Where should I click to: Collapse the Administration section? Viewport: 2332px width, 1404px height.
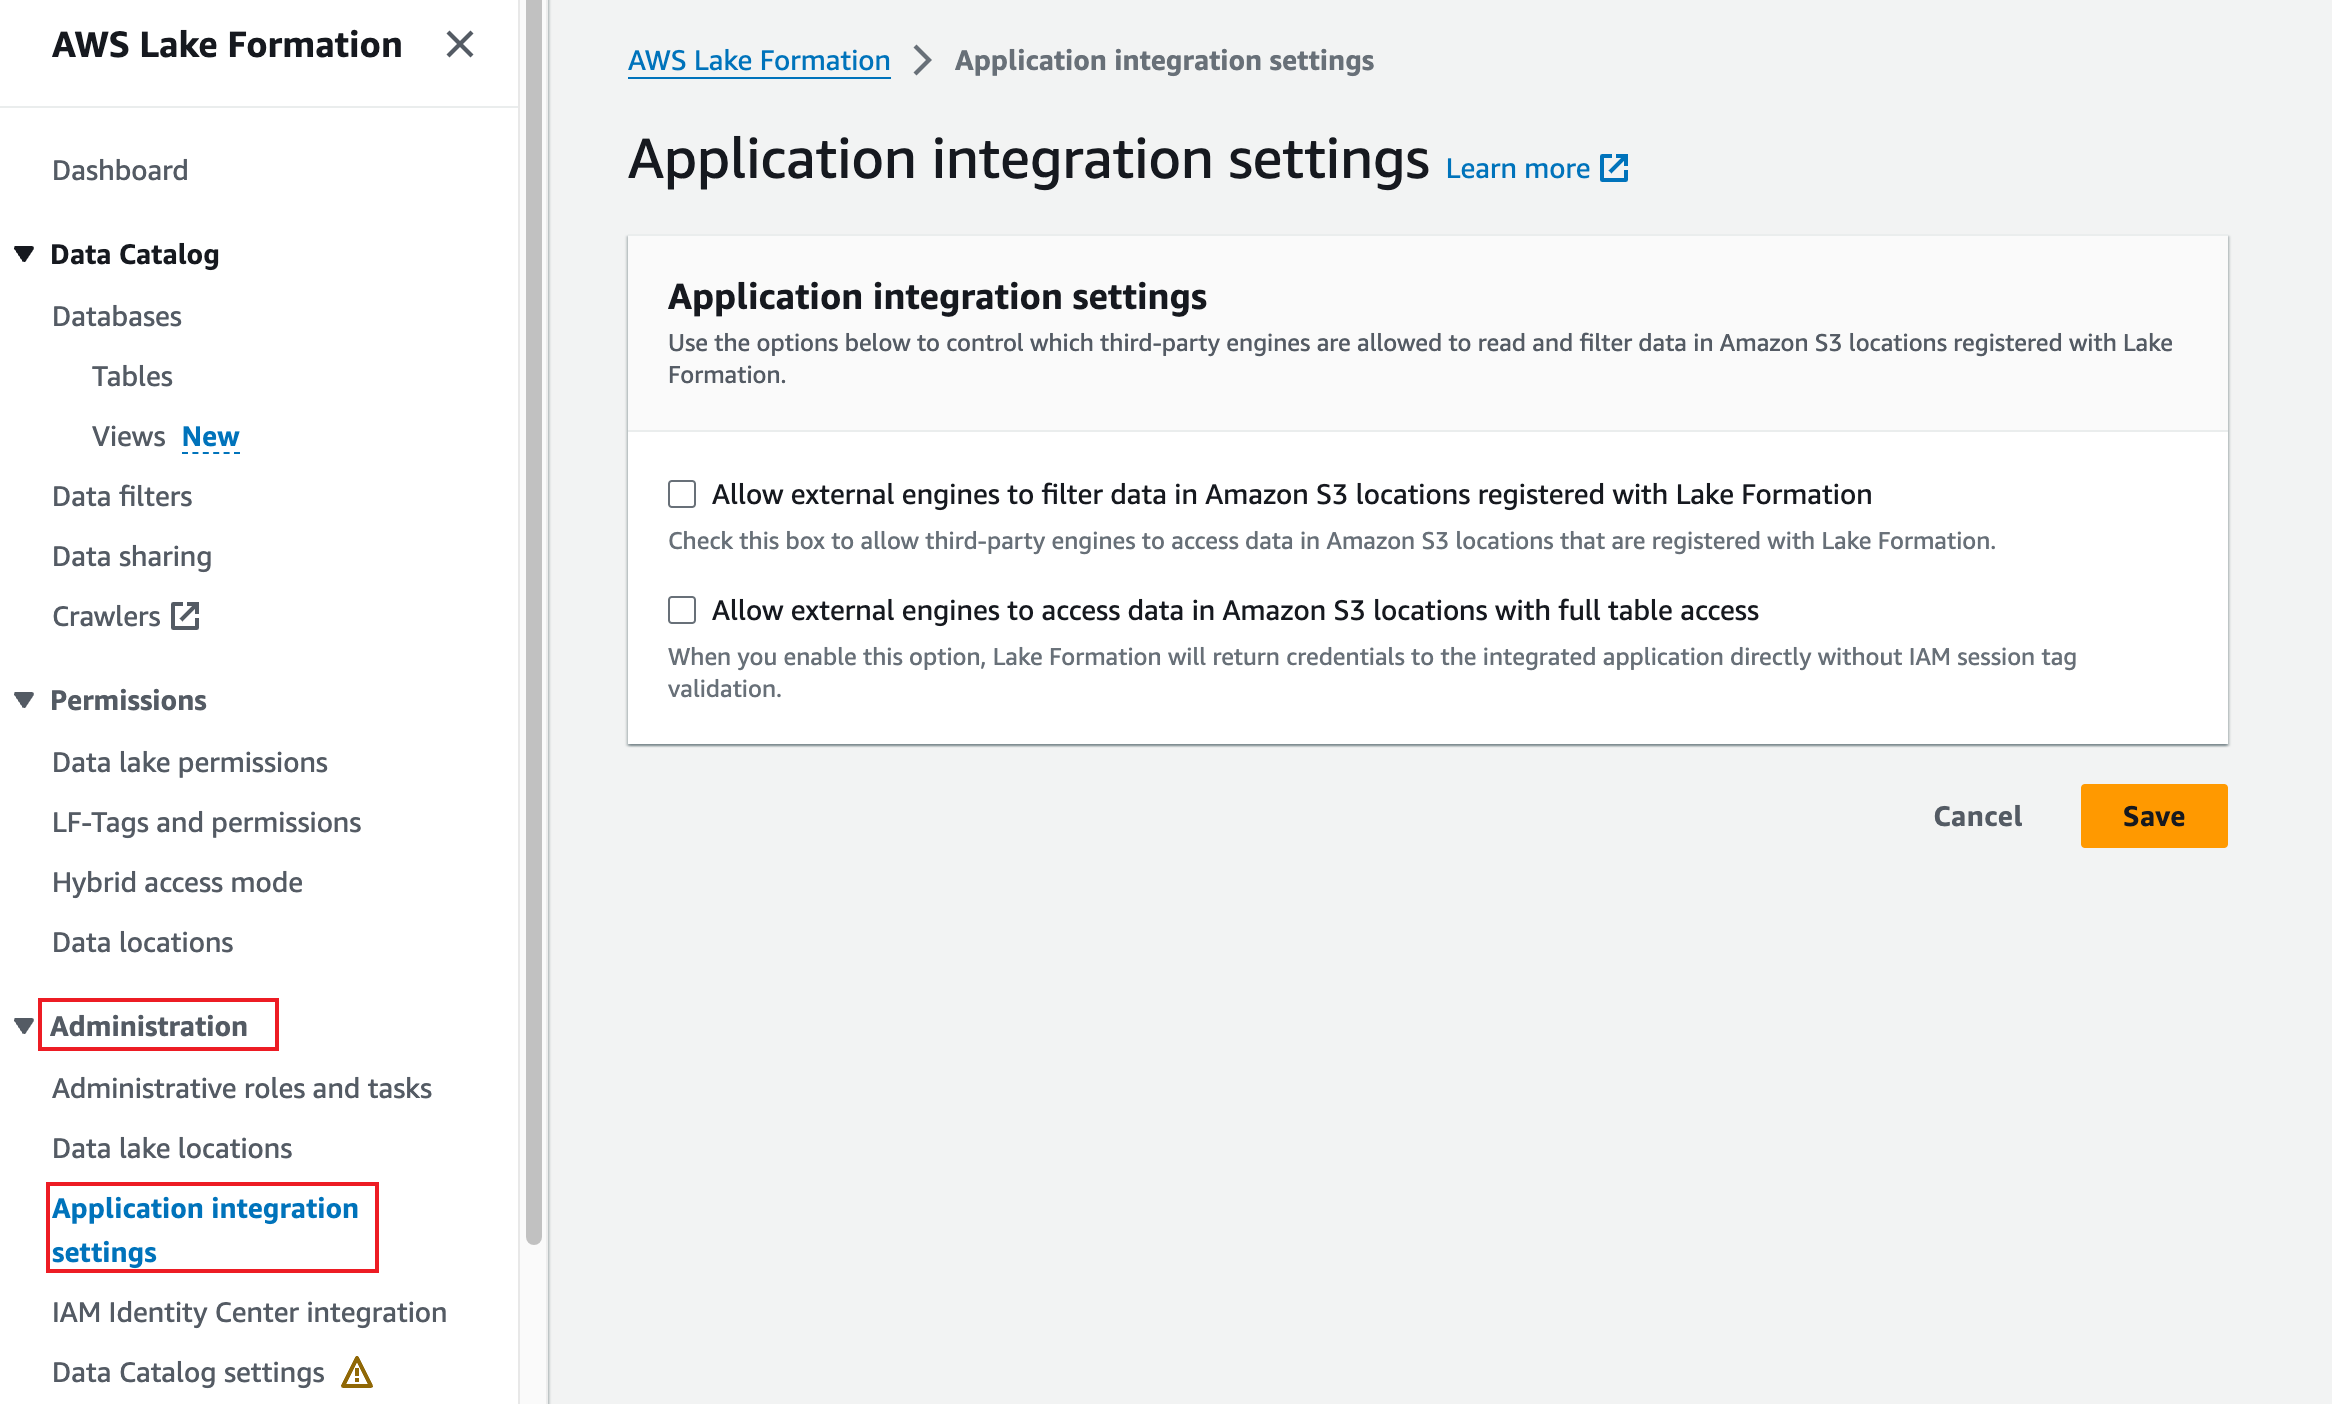[x=25, y=1026]
